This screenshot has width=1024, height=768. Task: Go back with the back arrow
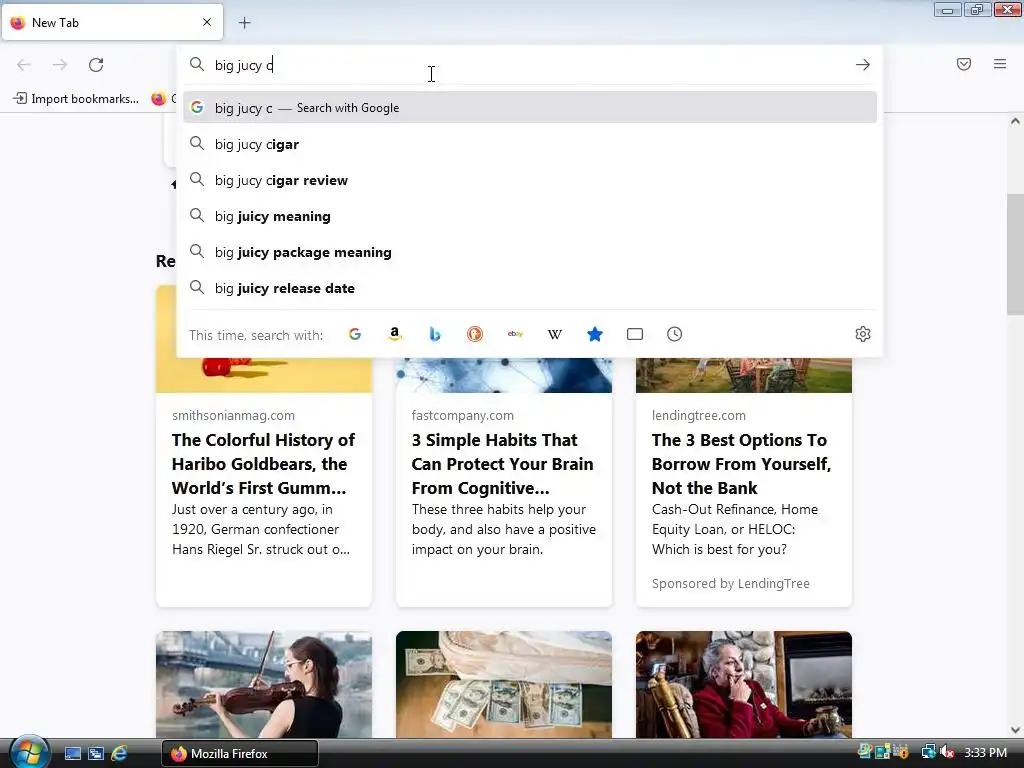click(24, 65)
